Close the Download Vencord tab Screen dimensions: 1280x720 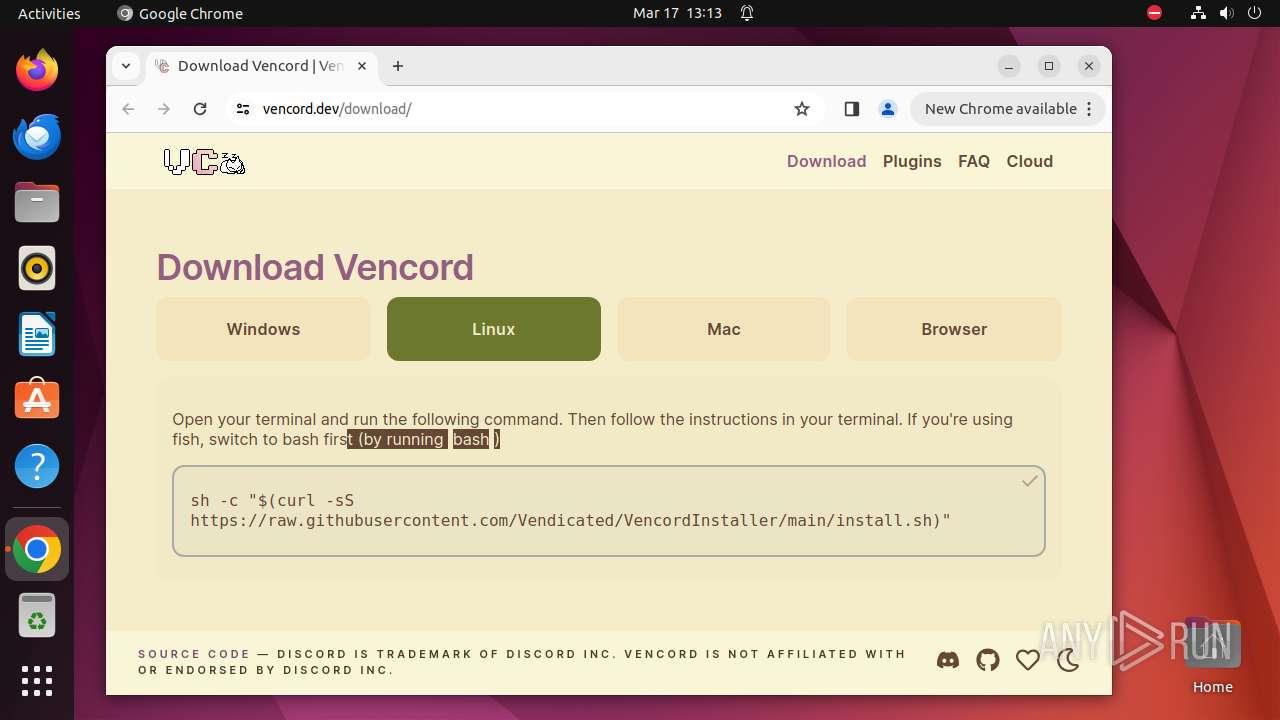(362, 66)
